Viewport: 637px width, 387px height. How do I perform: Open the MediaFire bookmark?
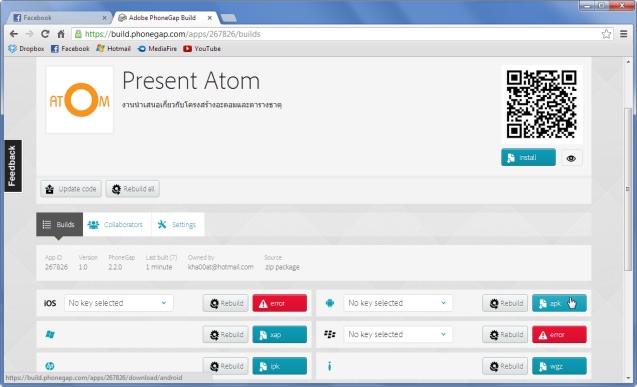157,49
